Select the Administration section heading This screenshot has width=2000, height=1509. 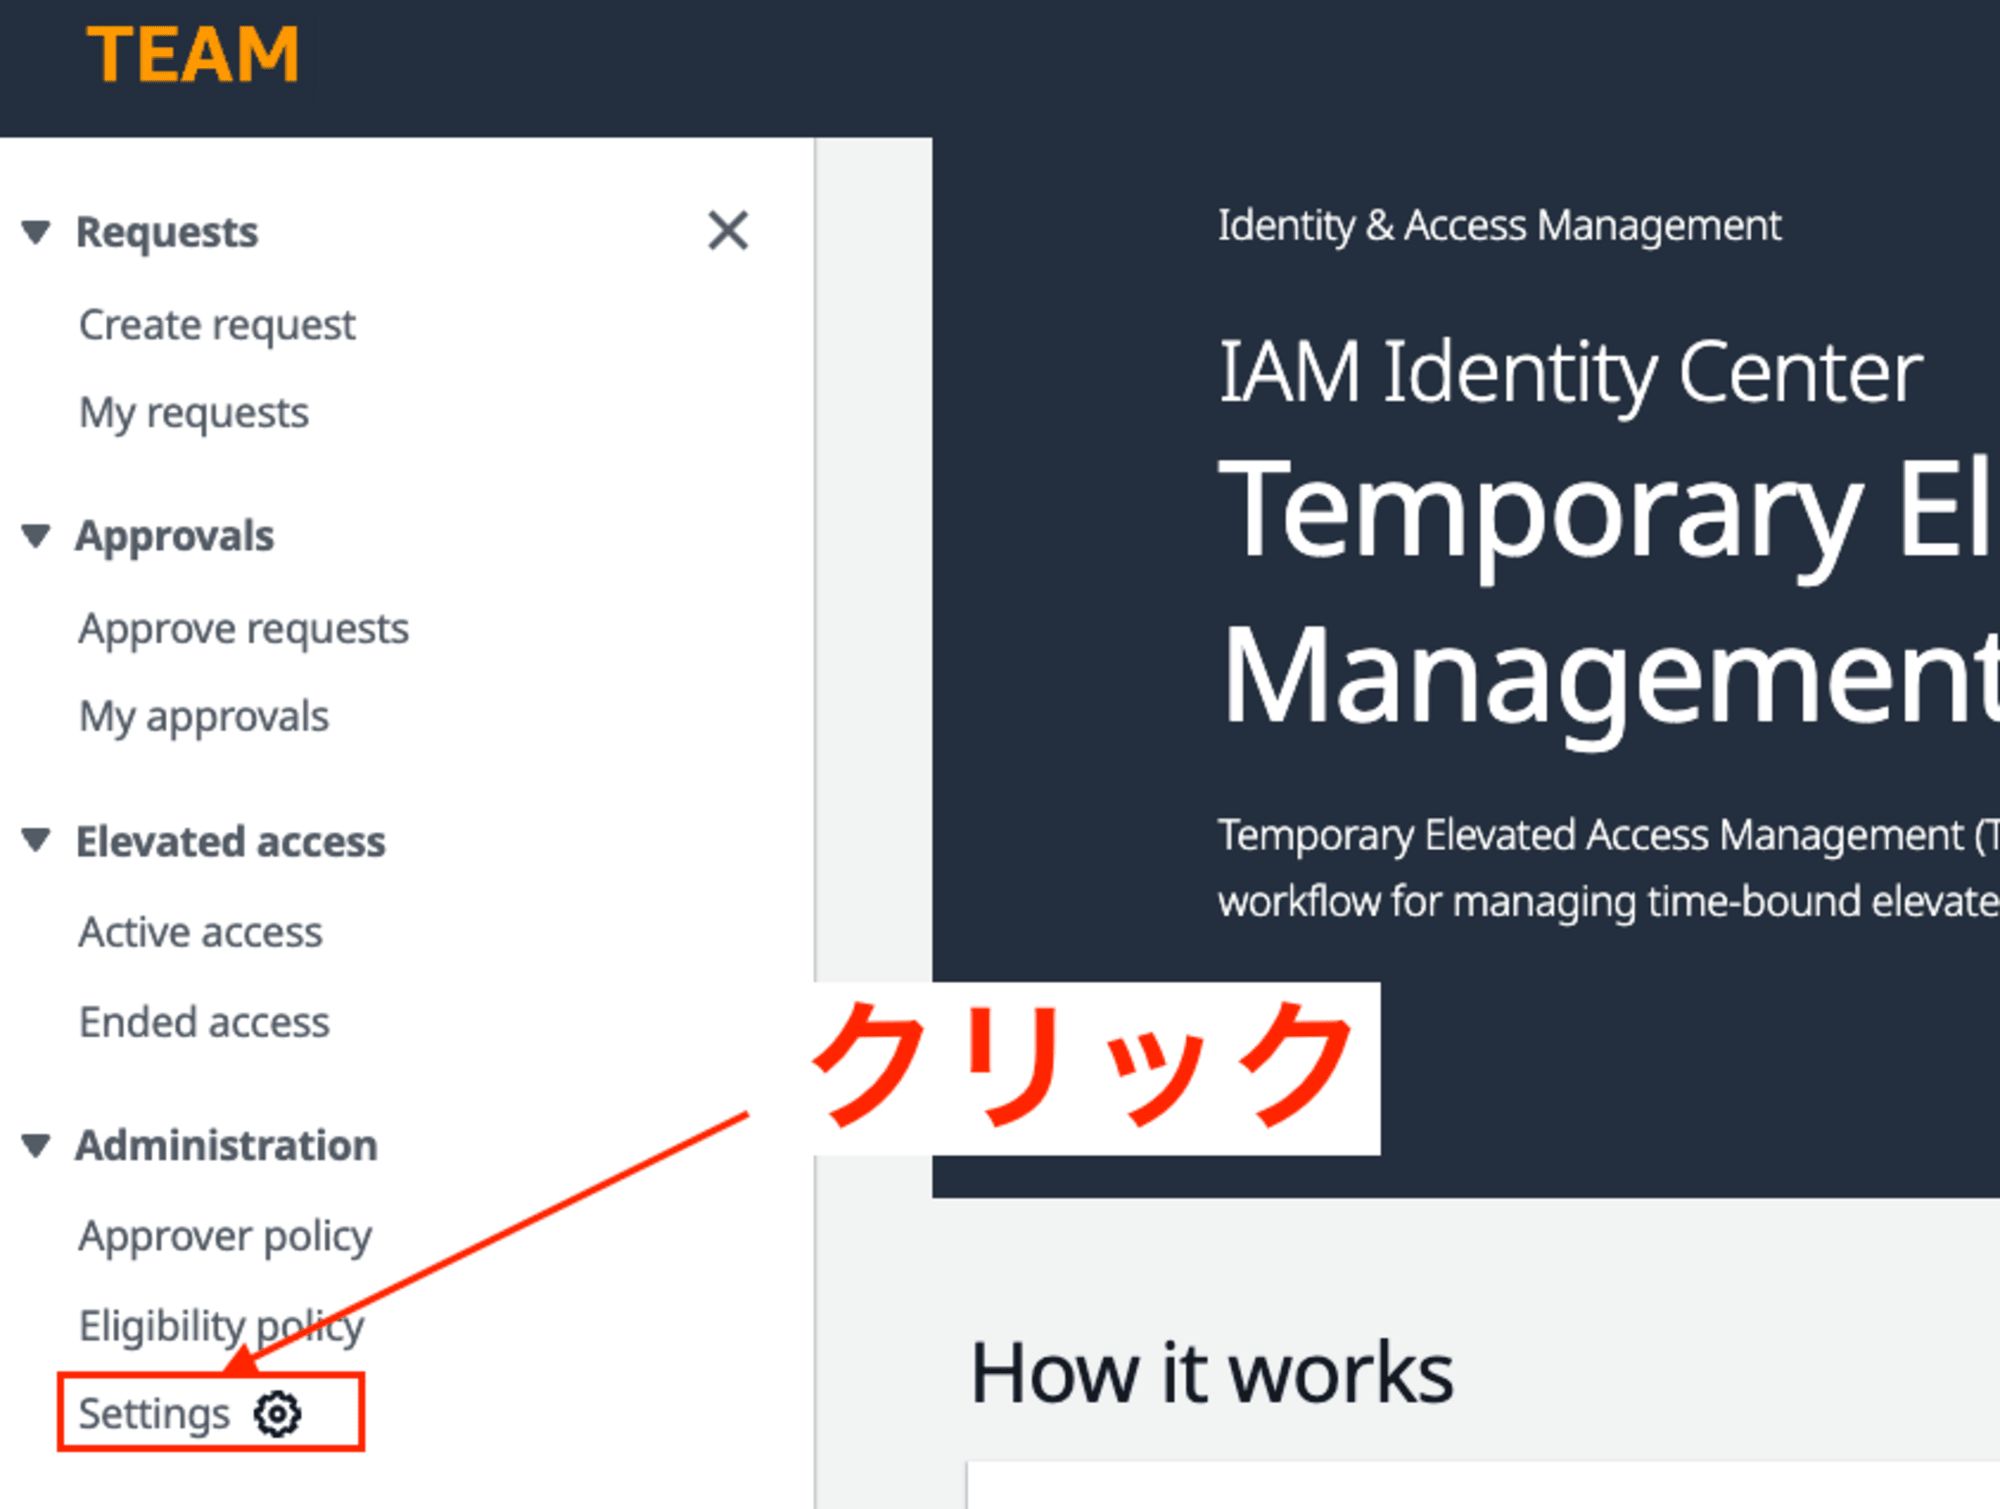(x=227, y=1145)
